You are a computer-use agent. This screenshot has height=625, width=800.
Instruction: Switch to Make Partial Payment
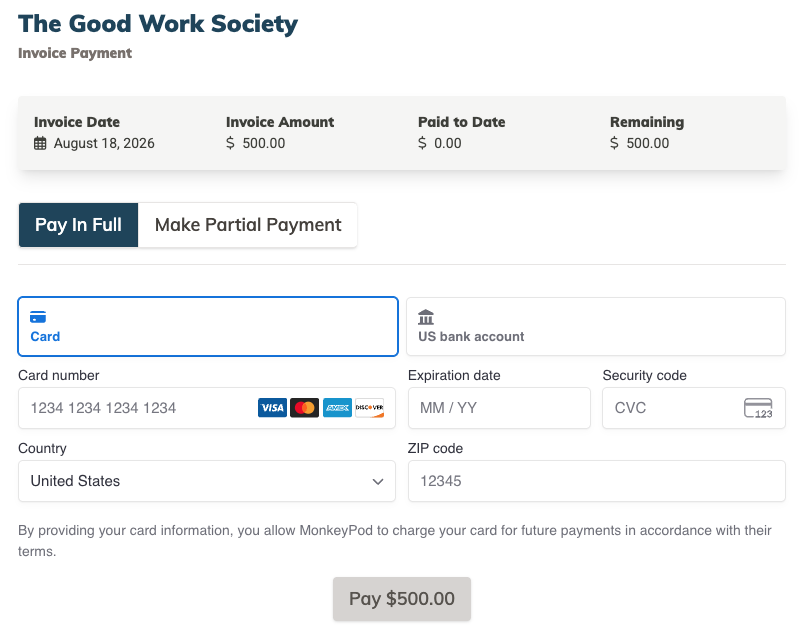(248, 225)
